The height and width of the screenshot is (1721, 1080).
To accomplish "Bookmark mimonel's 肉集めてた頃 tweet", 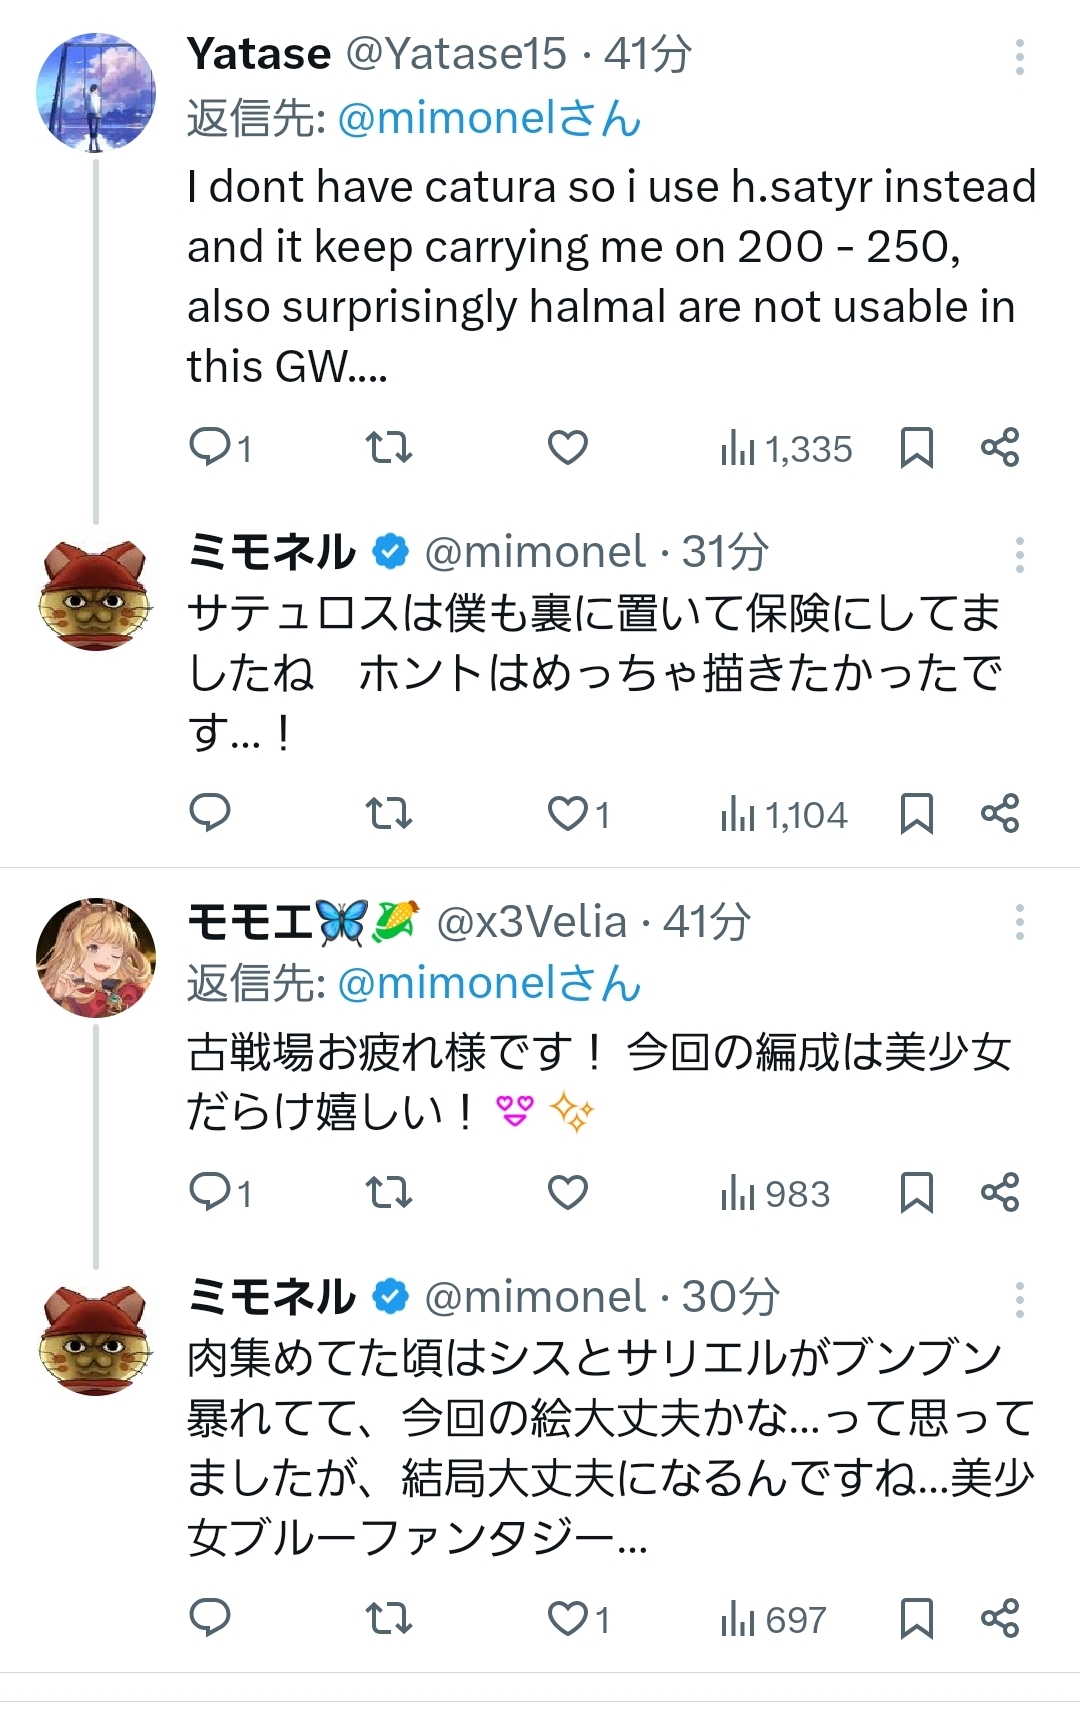I will tap(916, 1618).
